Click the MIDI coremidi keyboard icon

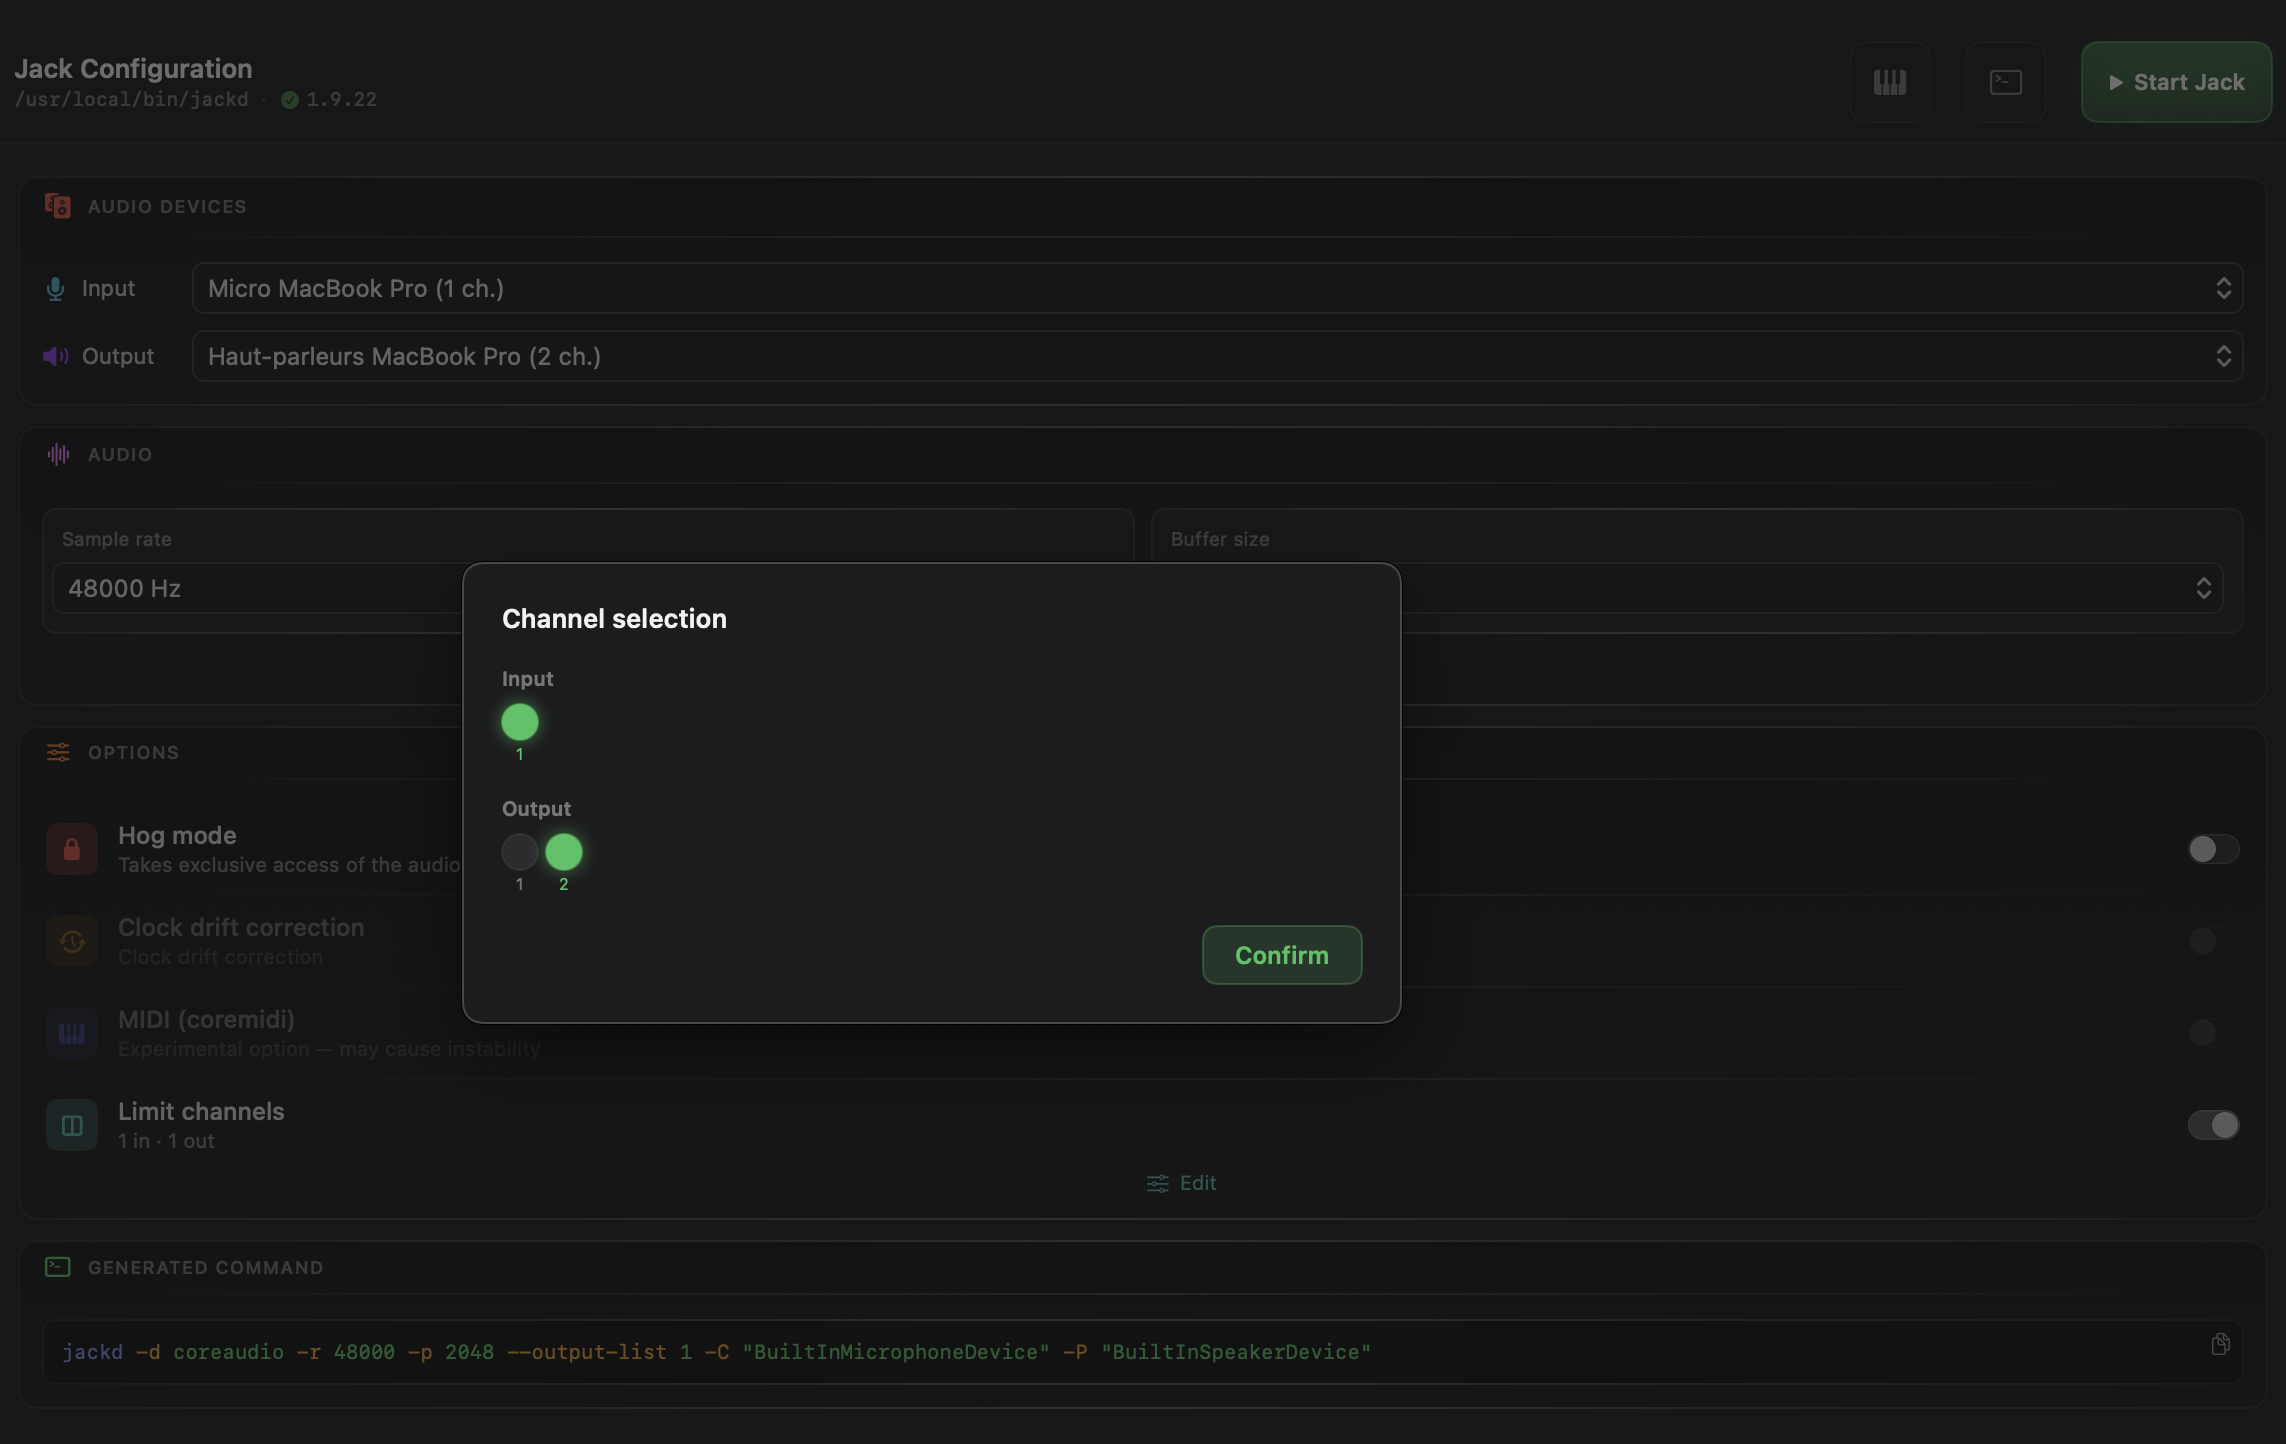click(72, 1033)
